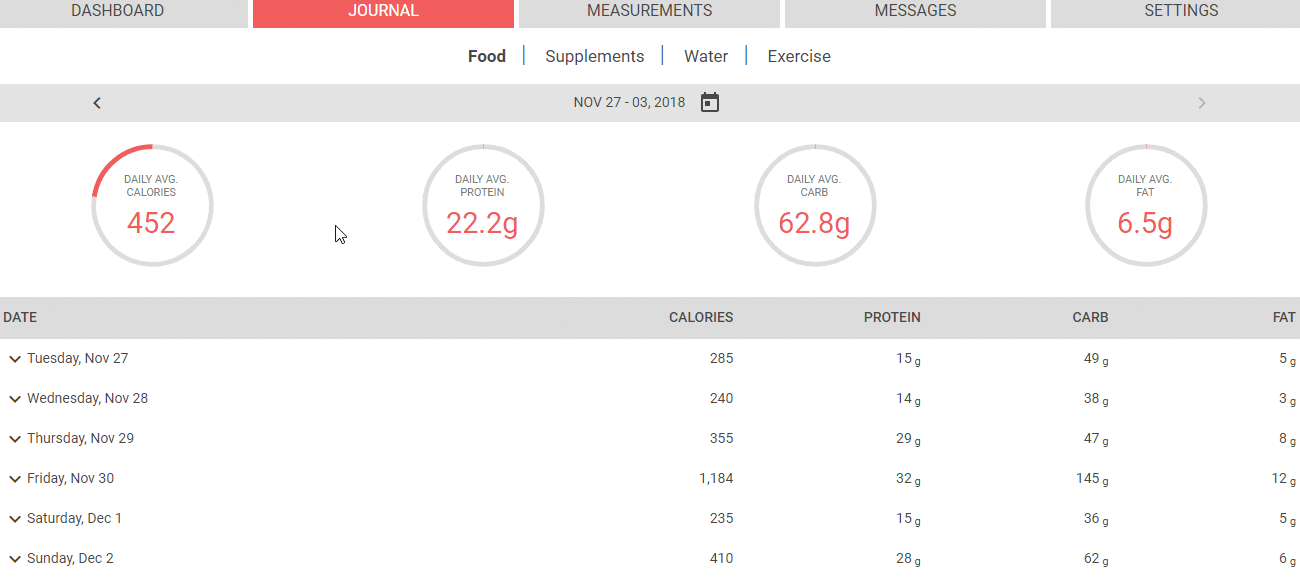Go to the Settings tab
Viewport: 1300px width, 578px height.
1181,12
